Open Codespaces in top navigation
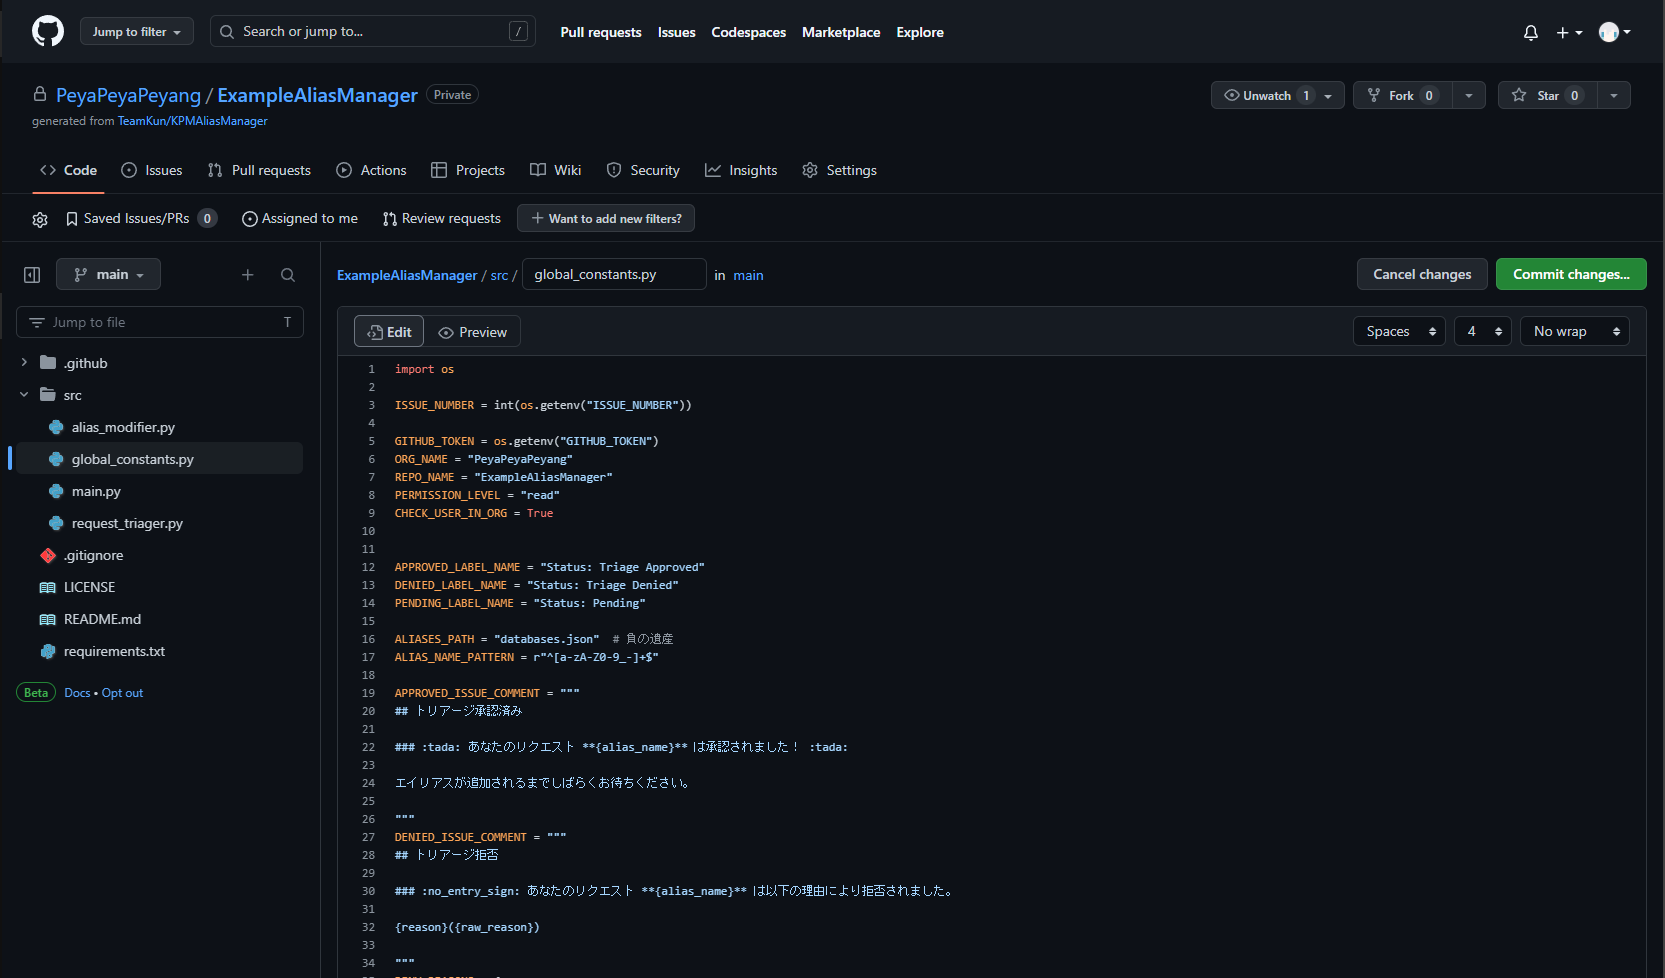The height and width of the screenshot is (978, 1665). pyautogui.click(x=748, y=32)
